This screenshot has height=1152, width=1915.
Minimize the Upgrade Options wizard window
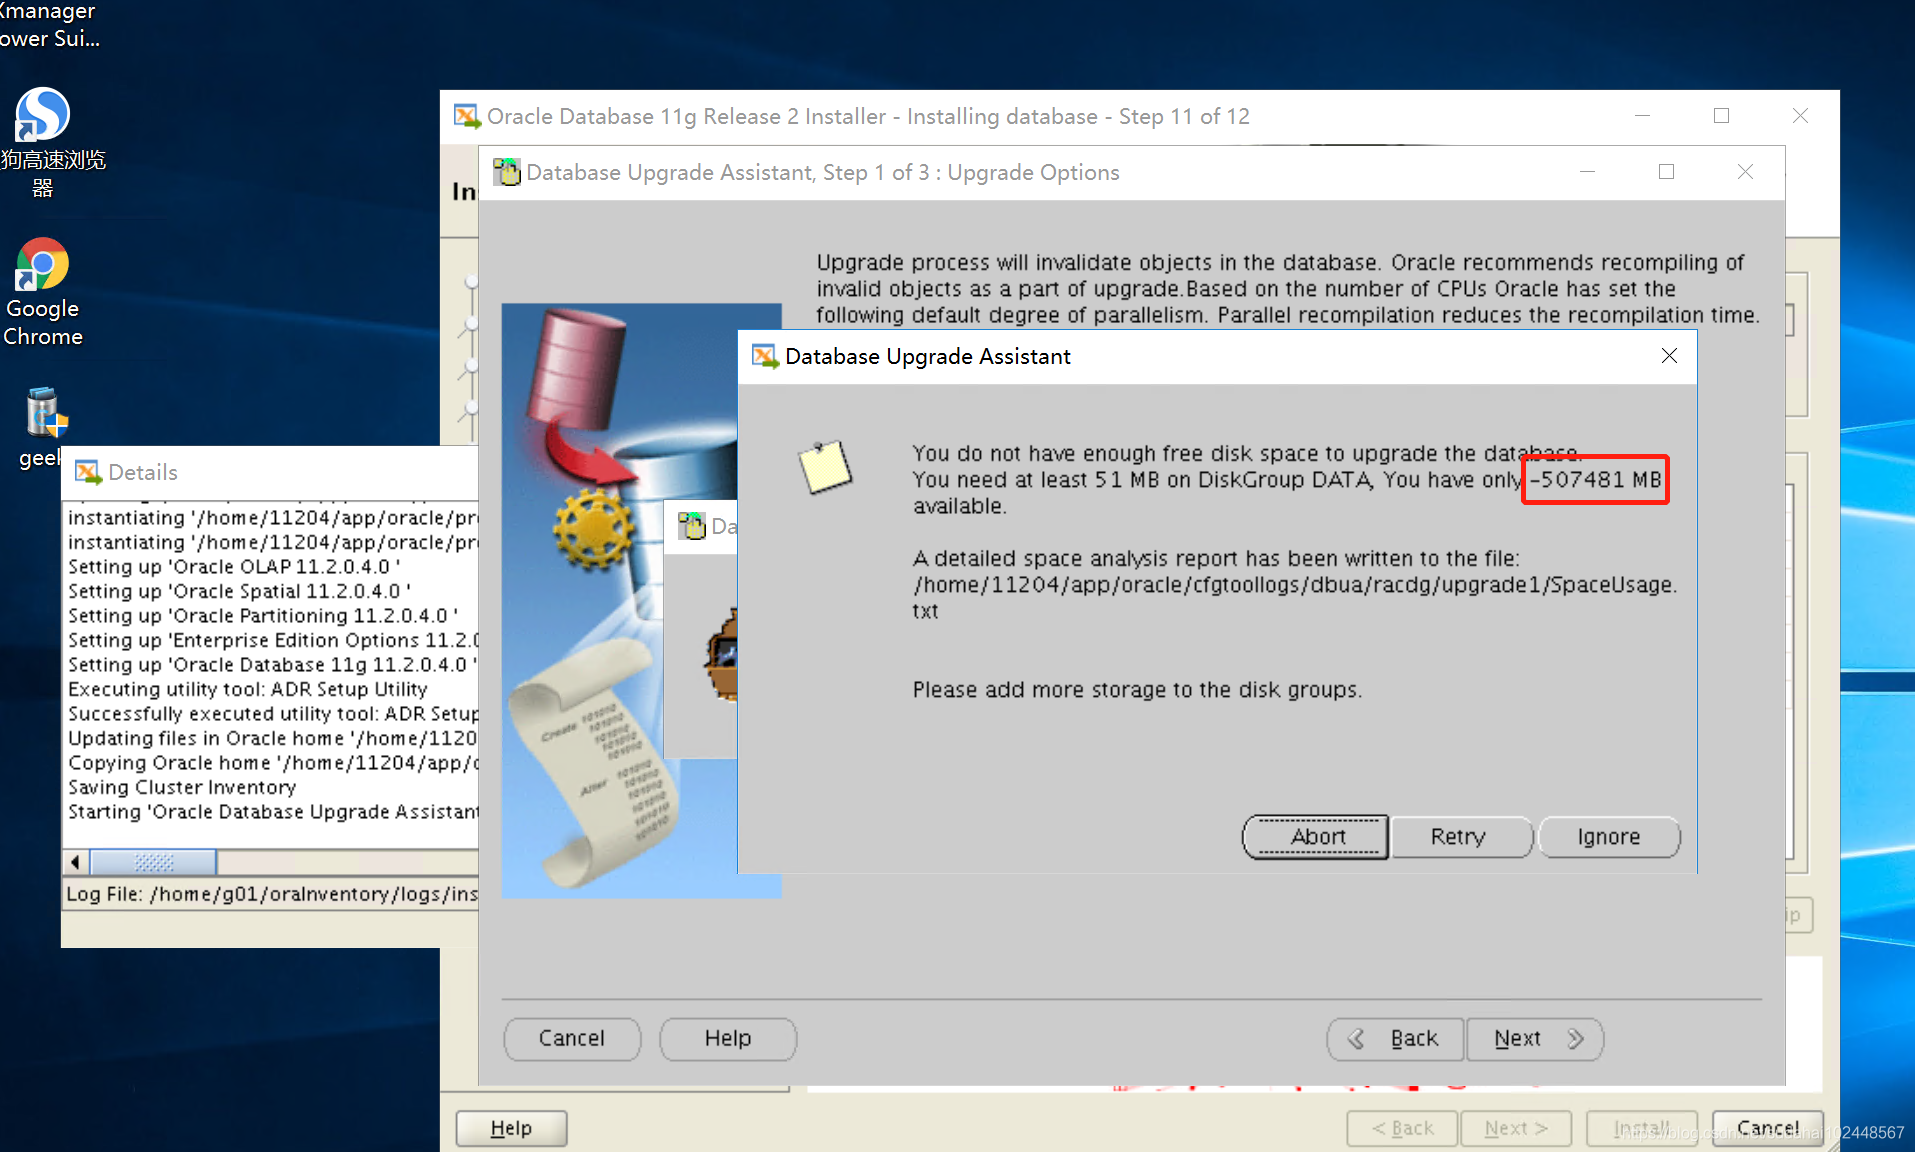1587,172
